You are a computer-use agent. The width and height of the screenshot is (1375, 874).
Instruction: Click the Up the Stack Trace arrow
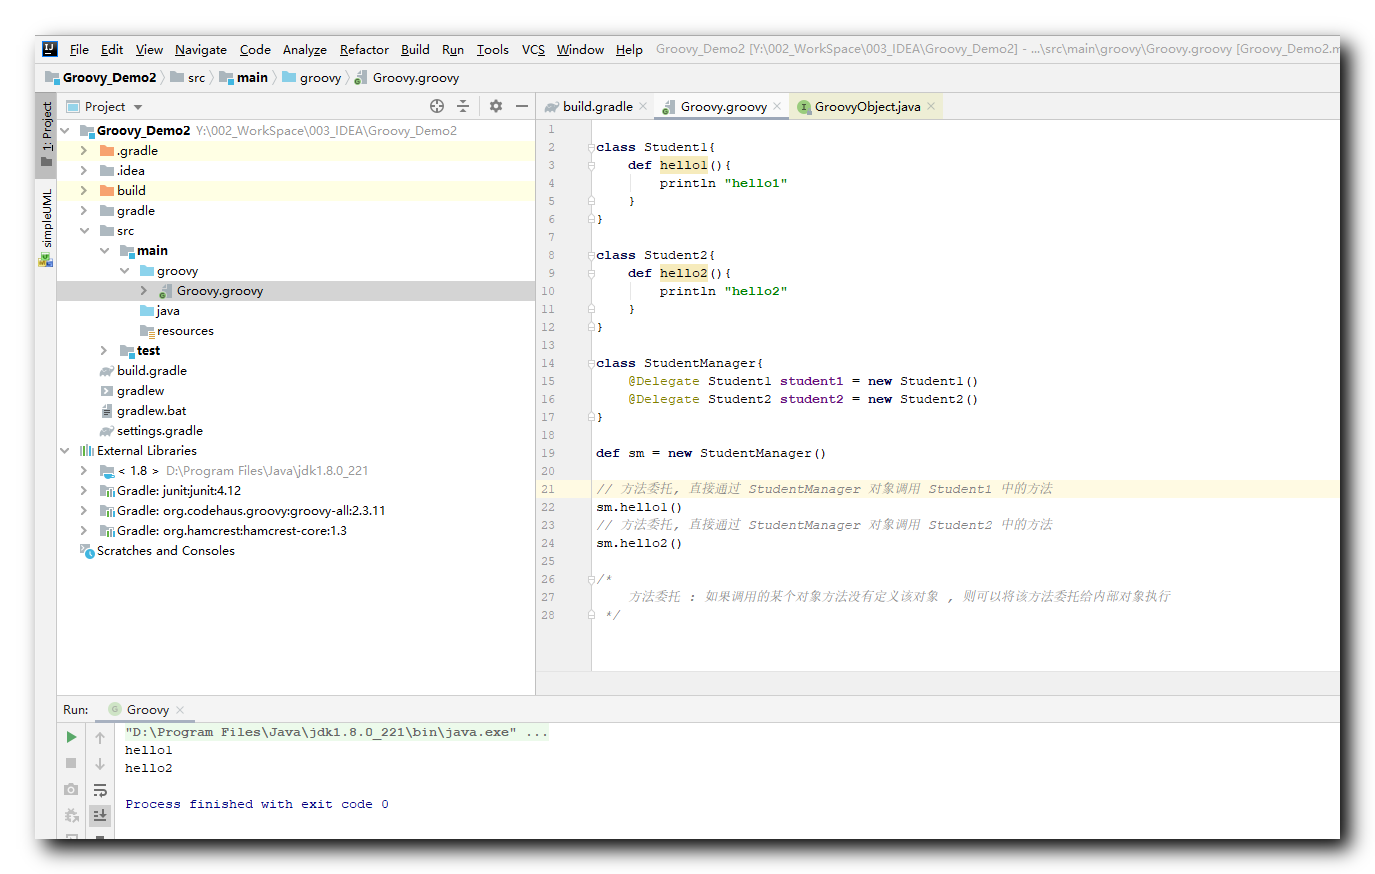[x=100, y=737]
